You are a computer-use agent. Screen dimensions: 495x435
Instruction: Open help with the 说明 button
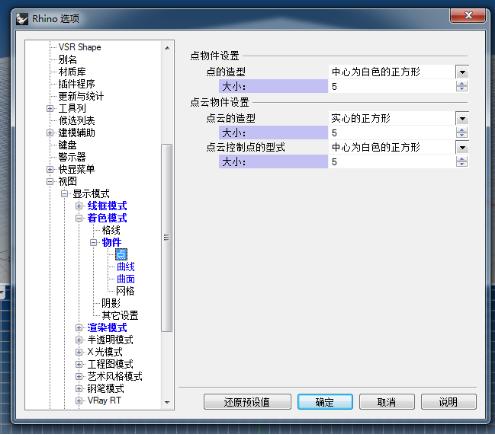(449, 402)
